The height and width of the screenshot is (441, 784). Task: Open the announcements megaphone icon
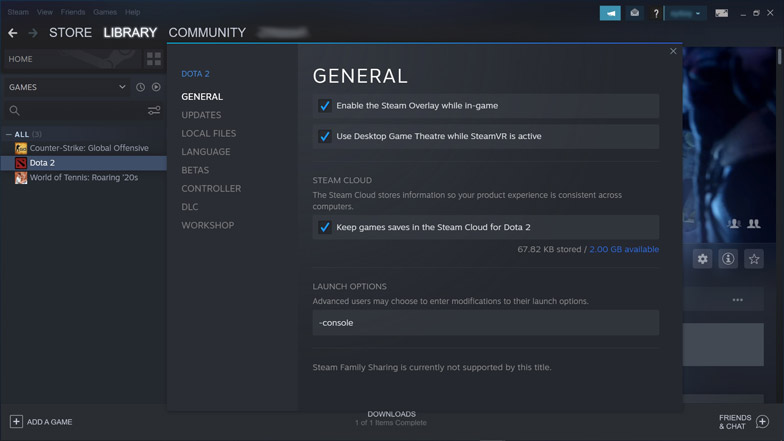(x=610, y=14)
